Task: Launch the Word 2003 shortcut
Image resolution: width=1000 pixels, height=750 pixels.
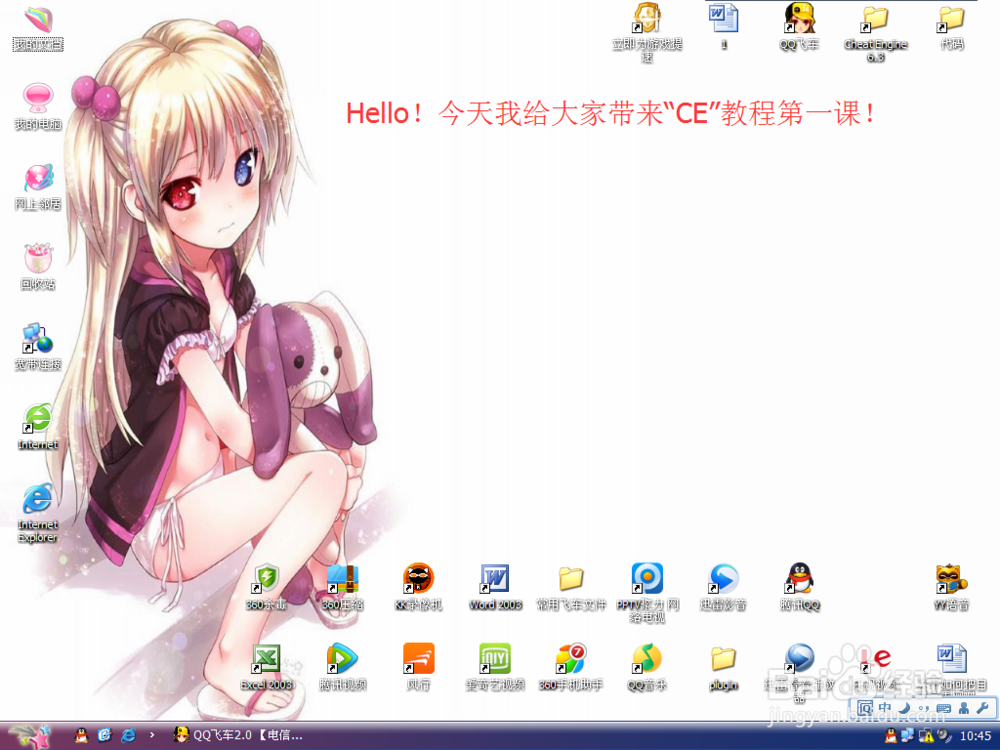Action: [495, 587]
